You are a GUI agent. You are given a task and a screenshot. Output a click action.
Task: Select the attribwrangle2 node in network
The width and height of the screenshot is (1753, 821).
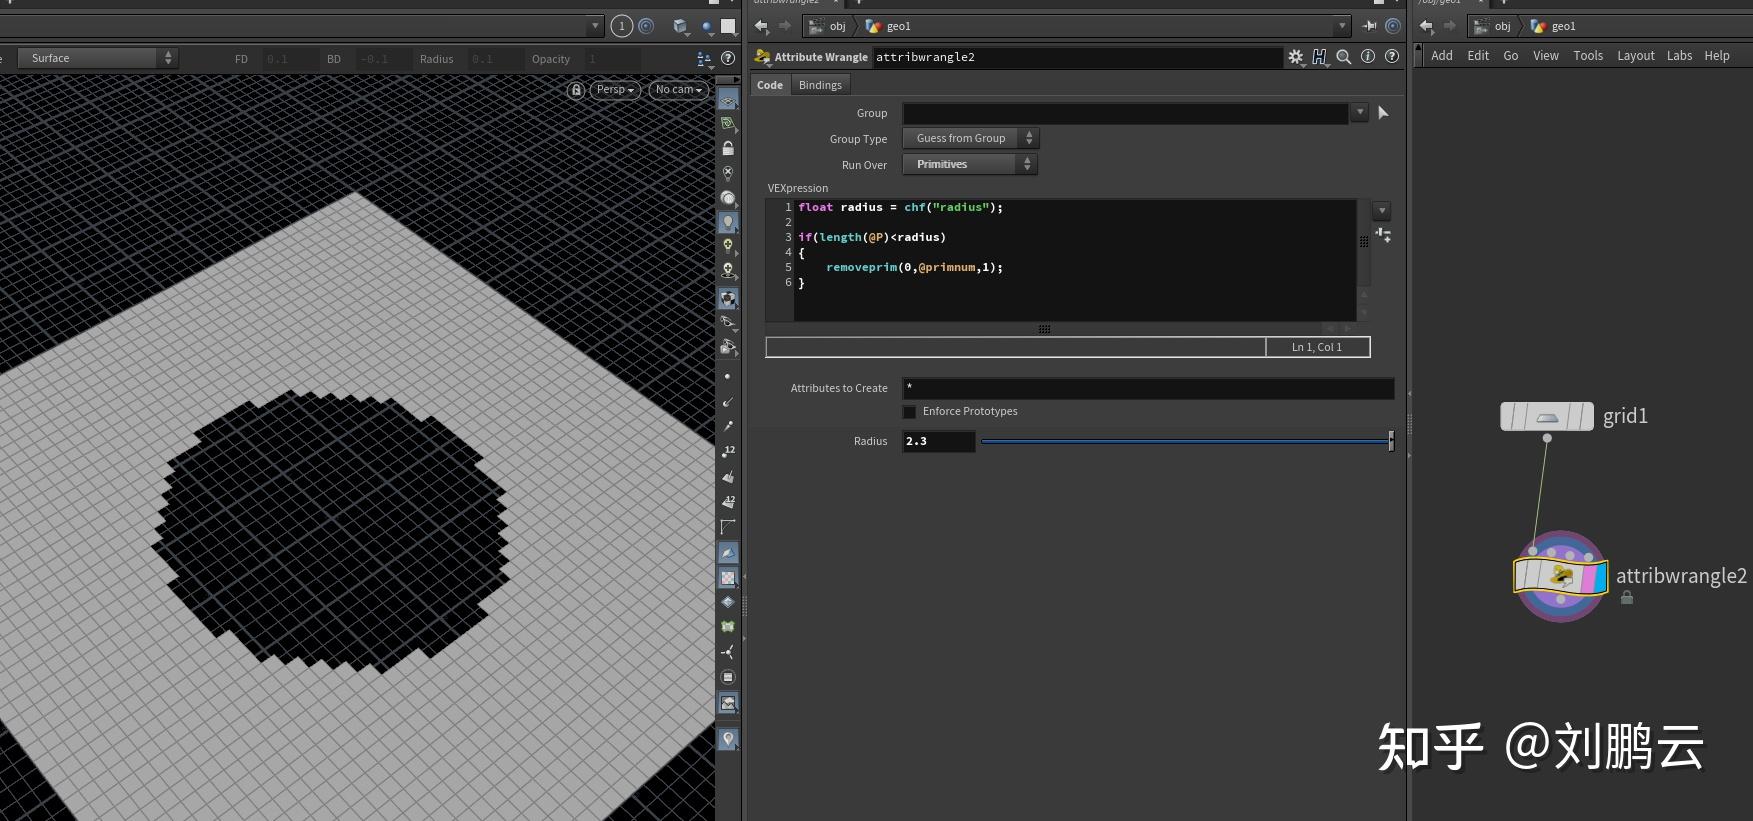1560,577
